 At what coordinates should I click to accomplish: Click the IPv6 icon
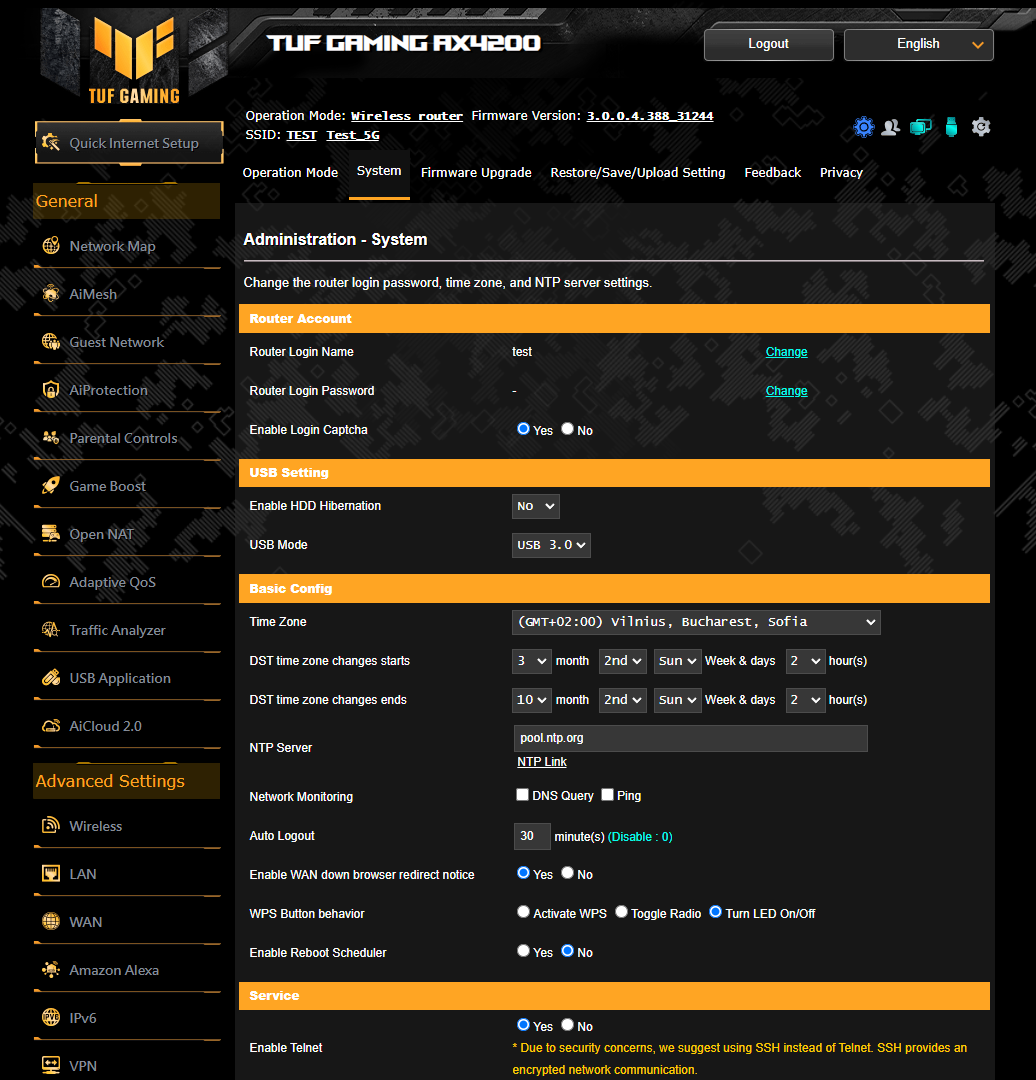[x=51, y=1017]
